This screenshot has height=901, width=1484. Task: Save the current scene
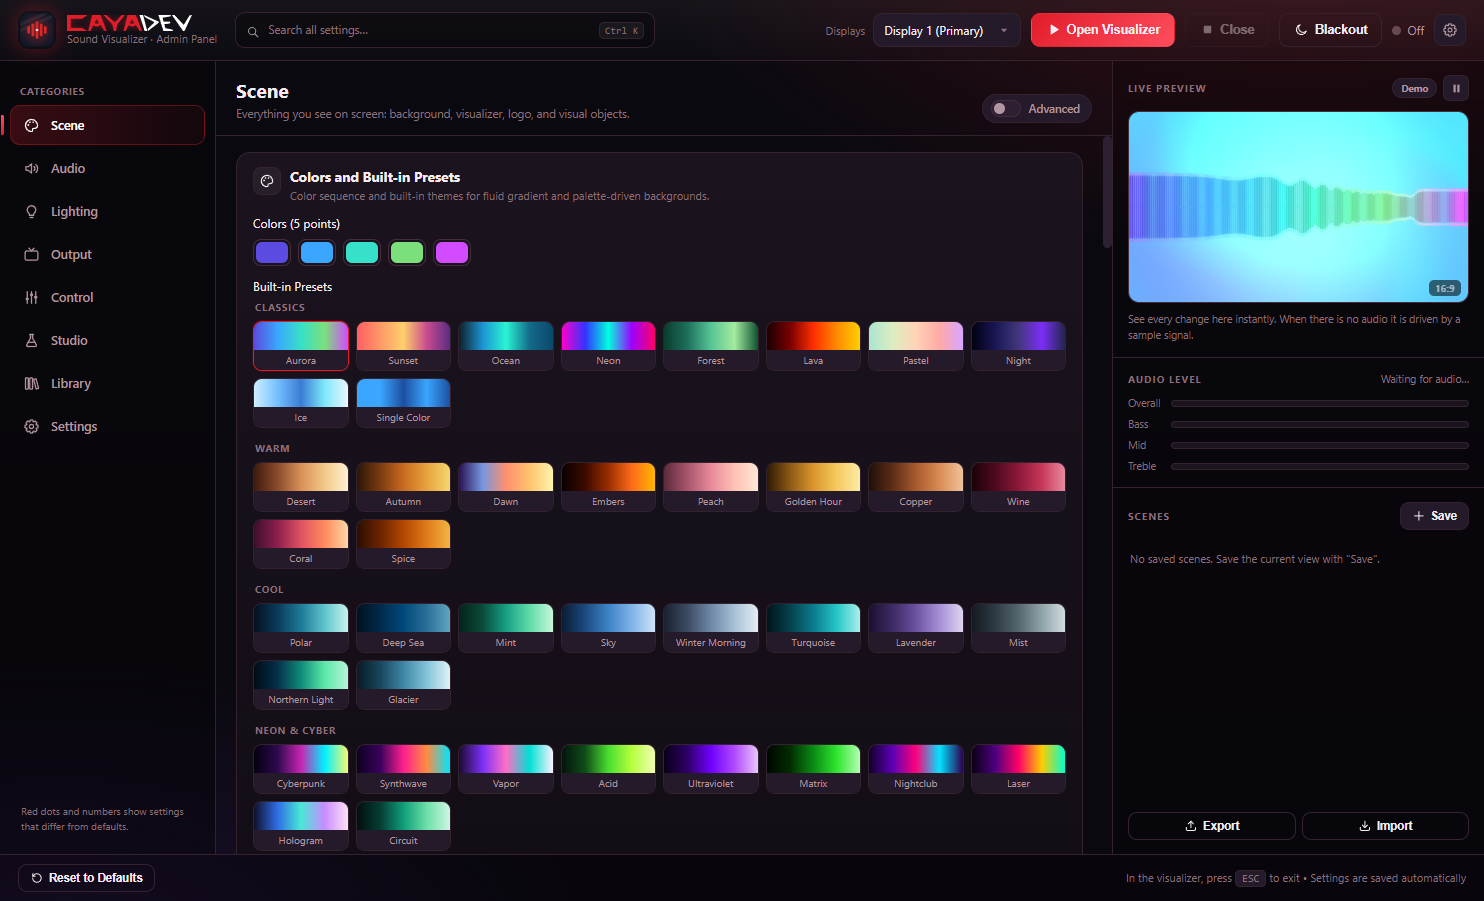(x=1434, y=516)
